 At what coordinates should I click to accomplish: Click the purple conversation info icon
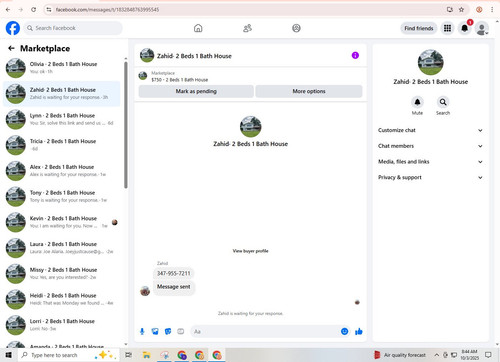pos(355,55)
